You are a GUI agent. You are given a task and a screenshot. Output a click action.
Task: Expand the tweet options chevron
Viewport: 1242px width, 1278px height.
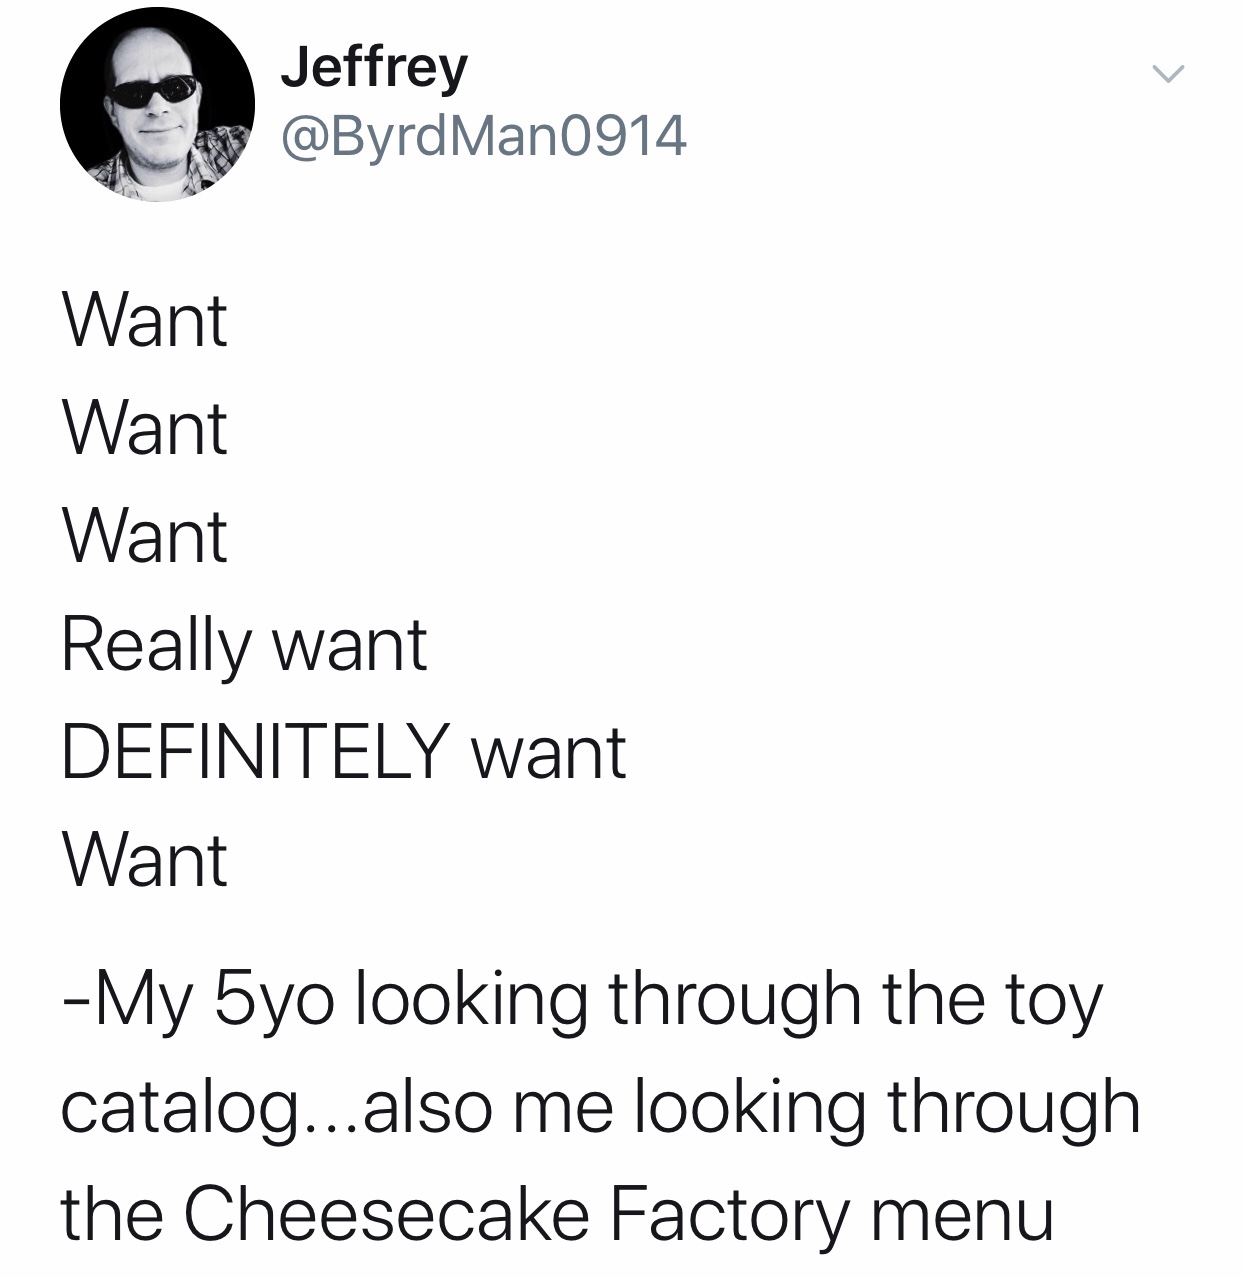[x=1167, y=73]
